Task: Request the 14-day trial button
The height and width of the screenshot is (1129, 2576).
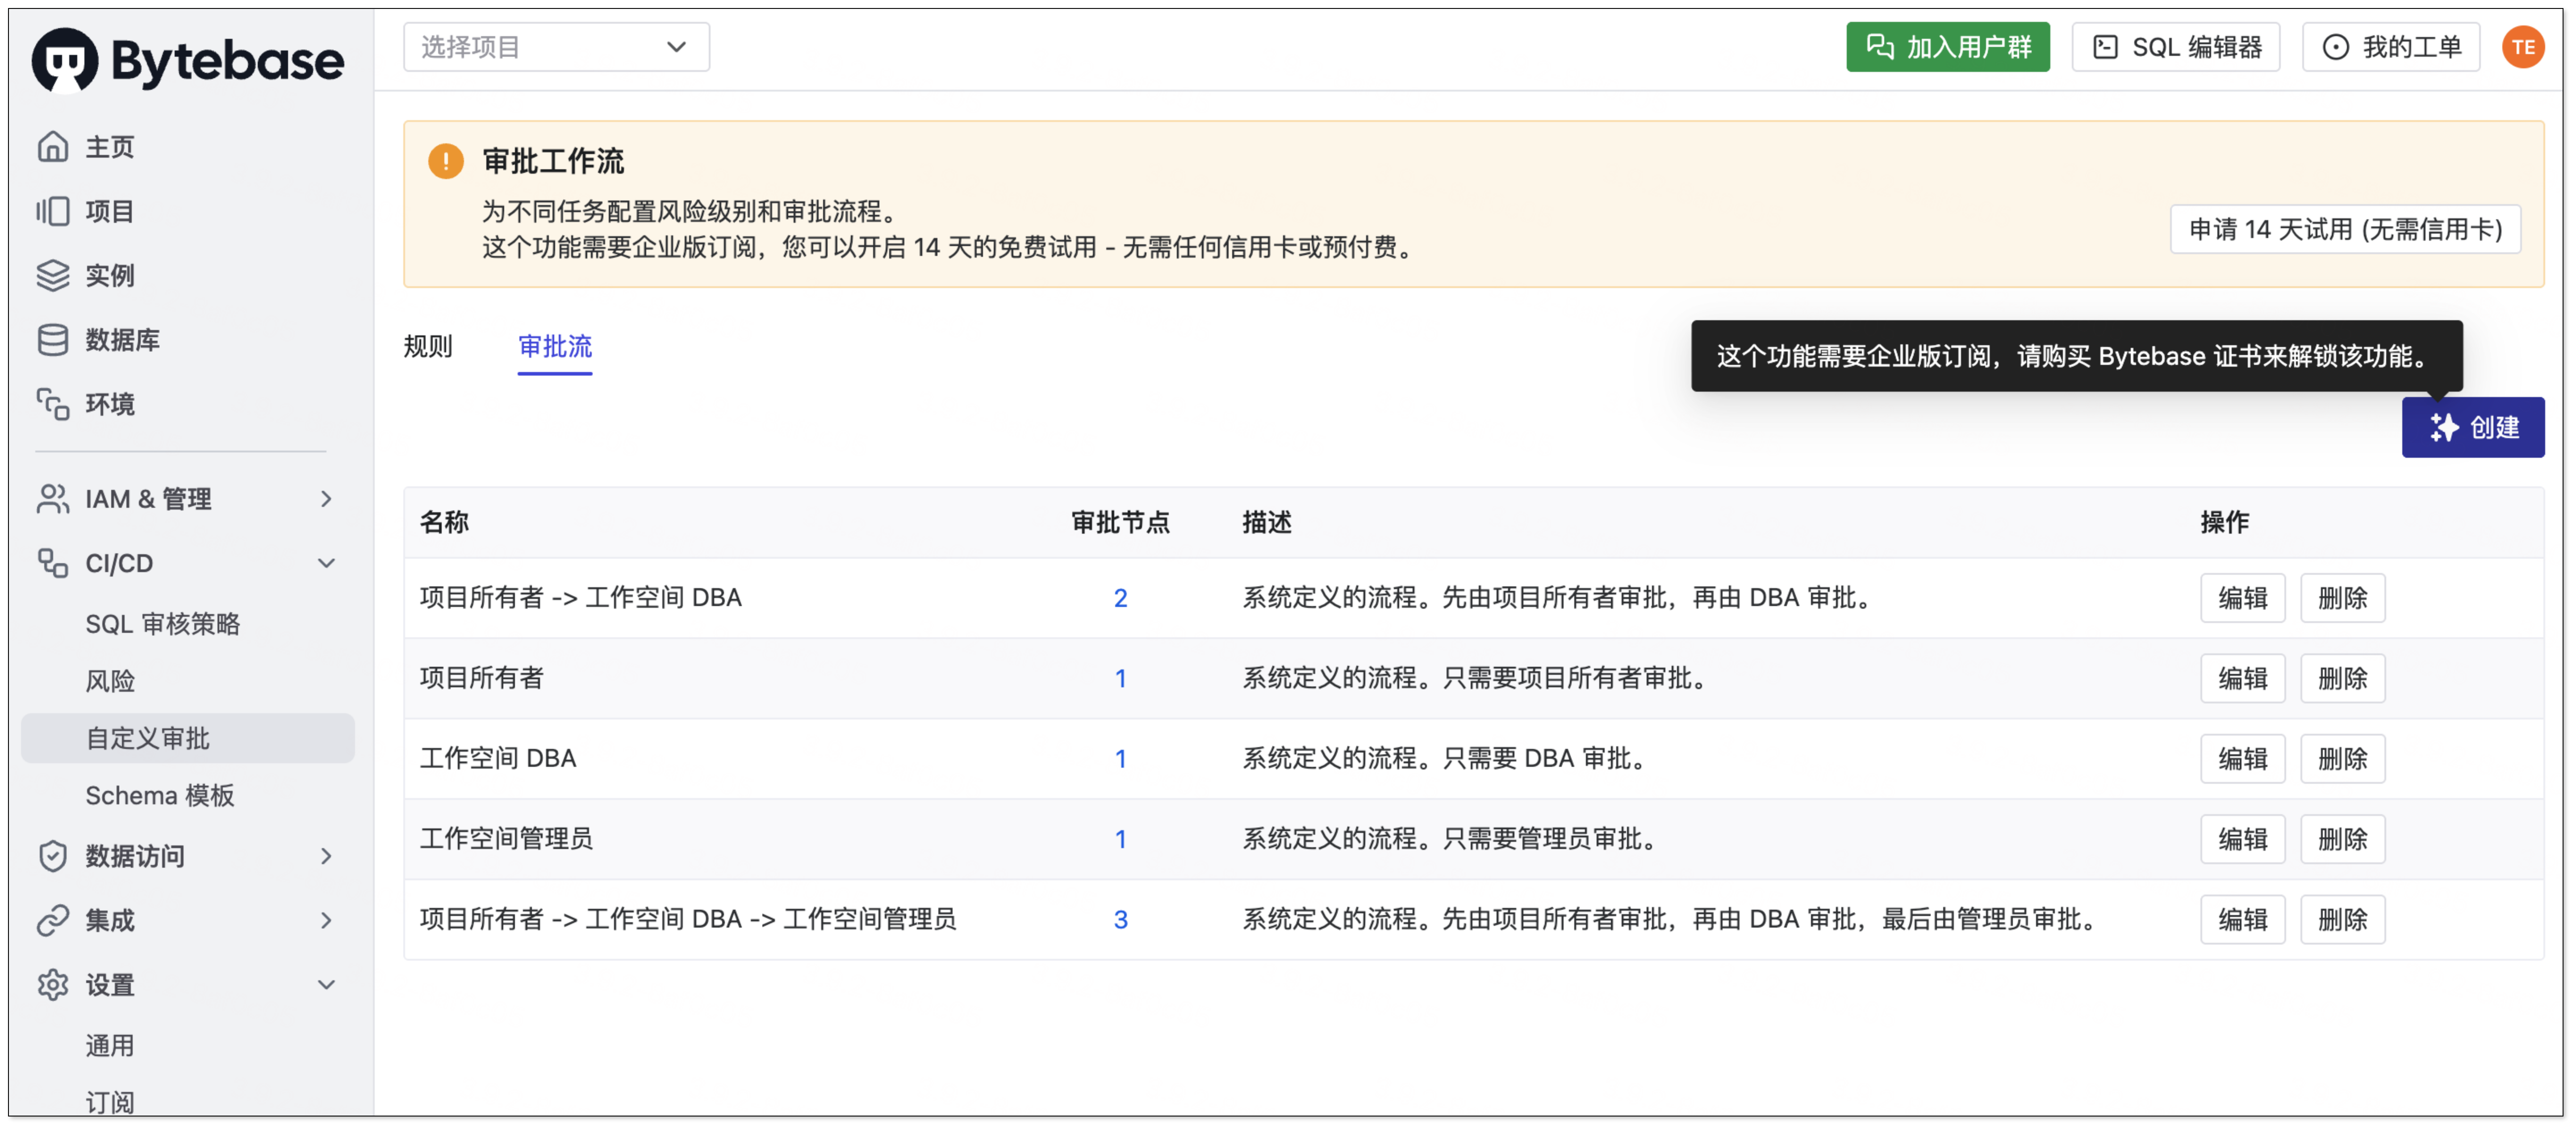Action: (2345, 229)
